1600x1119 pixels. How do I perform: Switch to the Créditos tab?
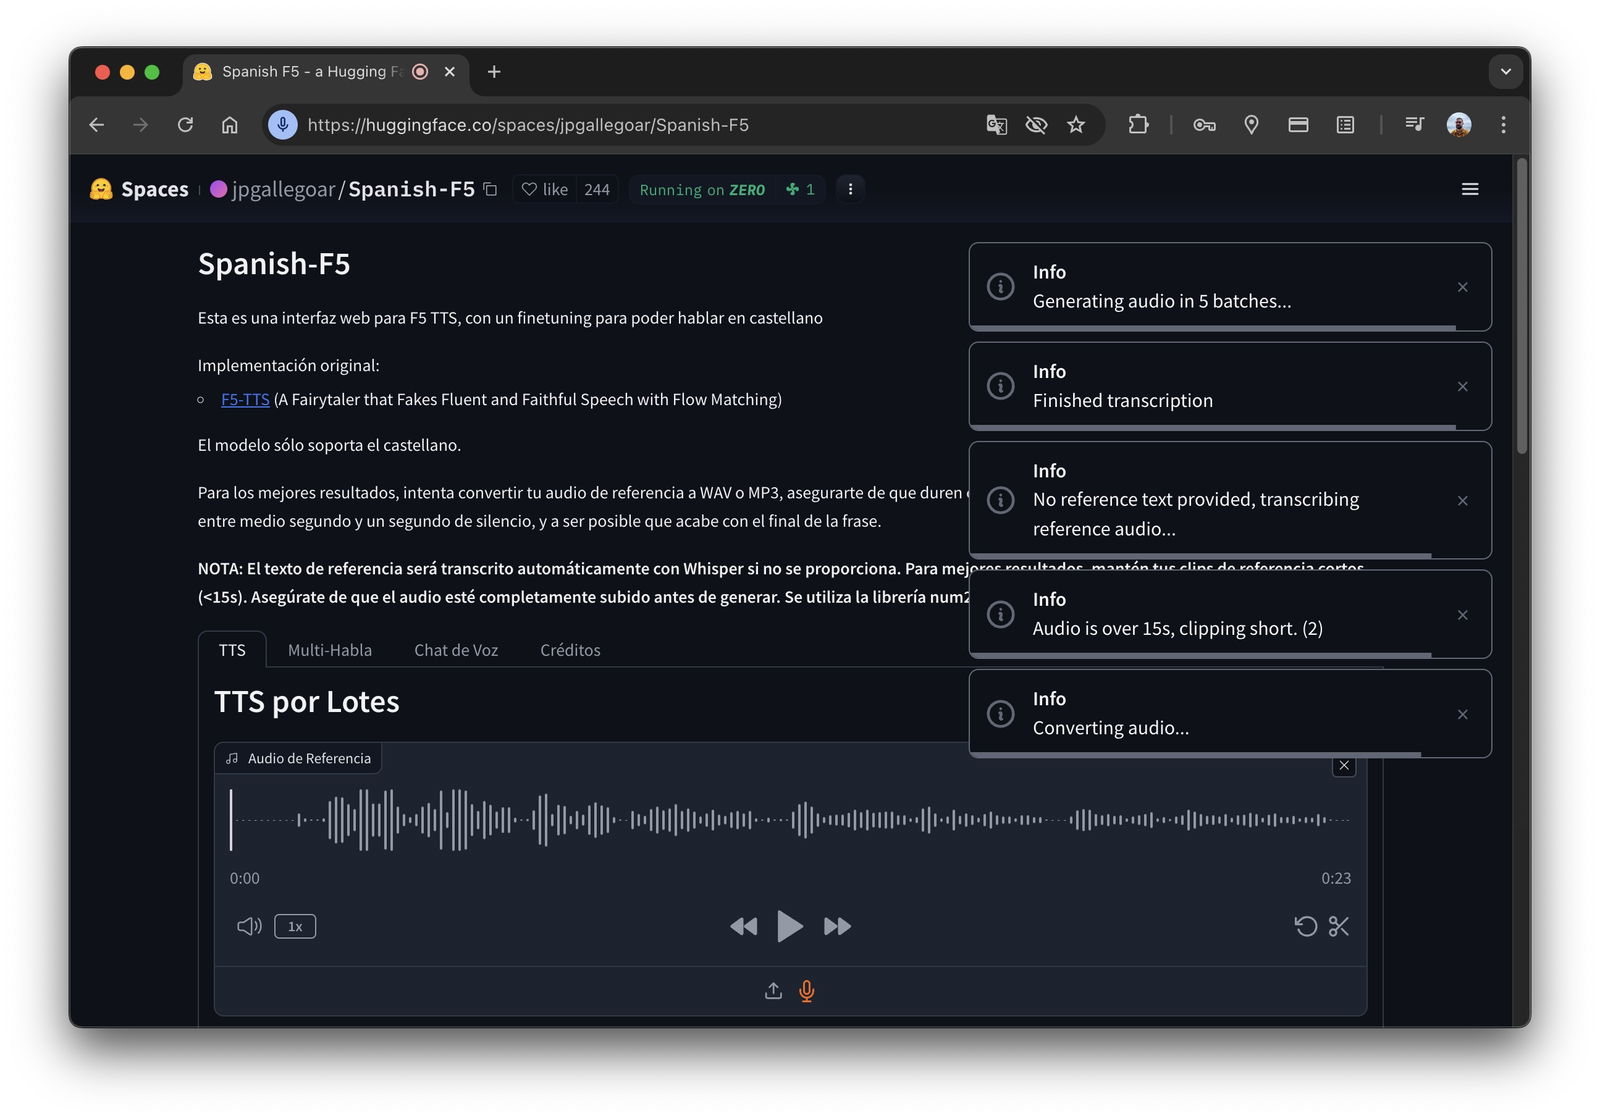pyautogui.click(x=570, y=650)
